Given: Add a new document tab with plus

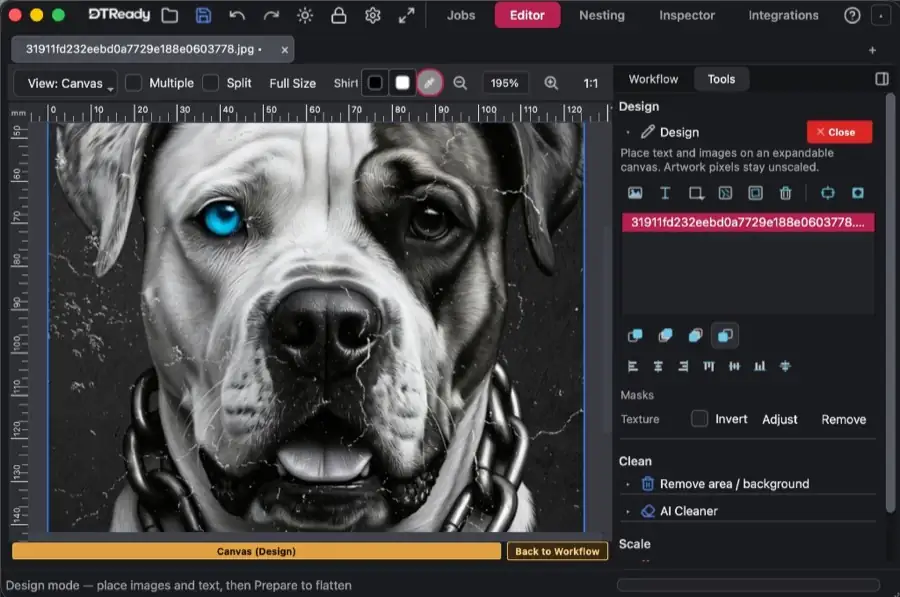Looking at the screenshot, I should 872,51.
